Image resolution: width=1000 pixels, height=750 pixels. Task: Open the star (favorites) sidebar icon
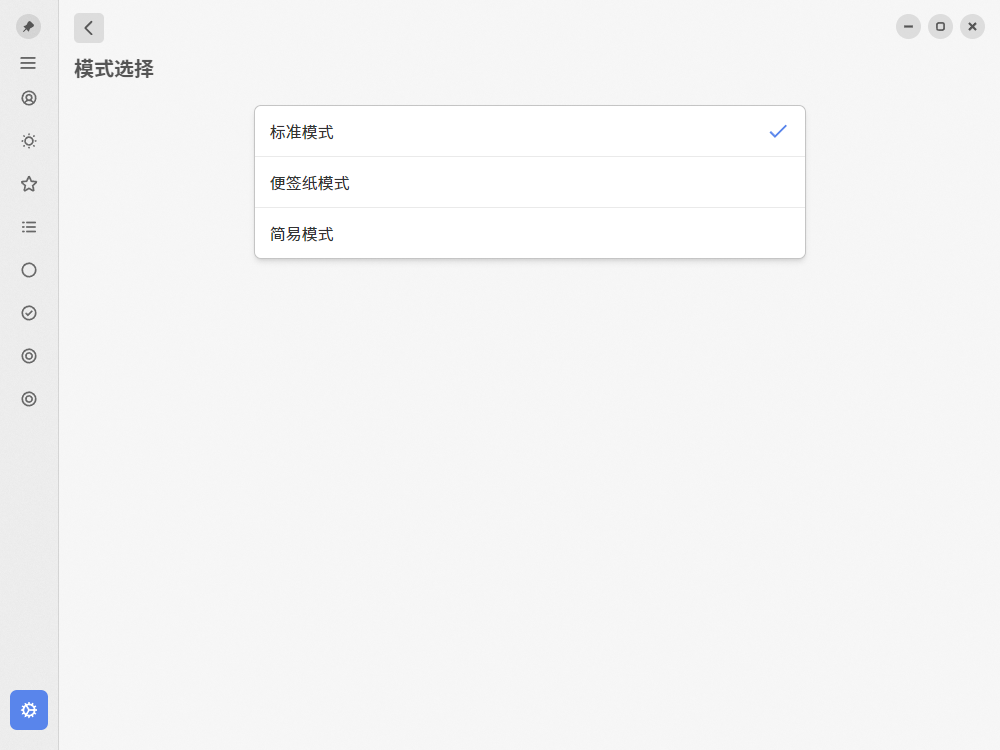pyautogui.click(x=29, y=184)
